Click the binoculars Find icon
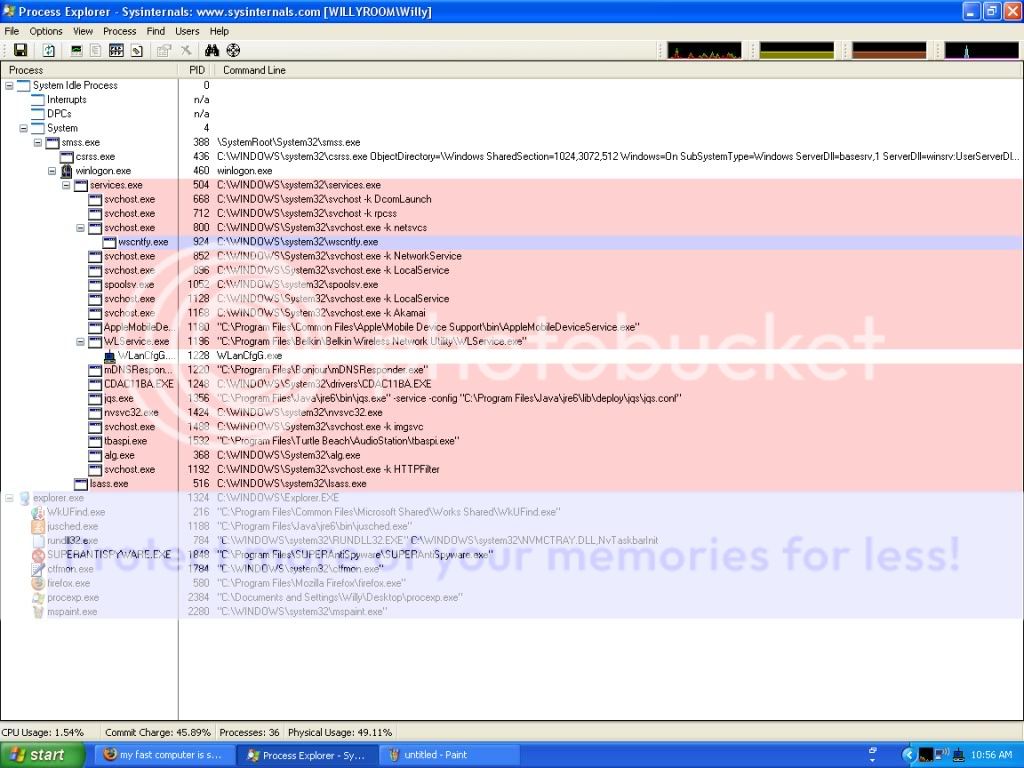The height and width of the screenshot is (768, 1024). point(212,50)
